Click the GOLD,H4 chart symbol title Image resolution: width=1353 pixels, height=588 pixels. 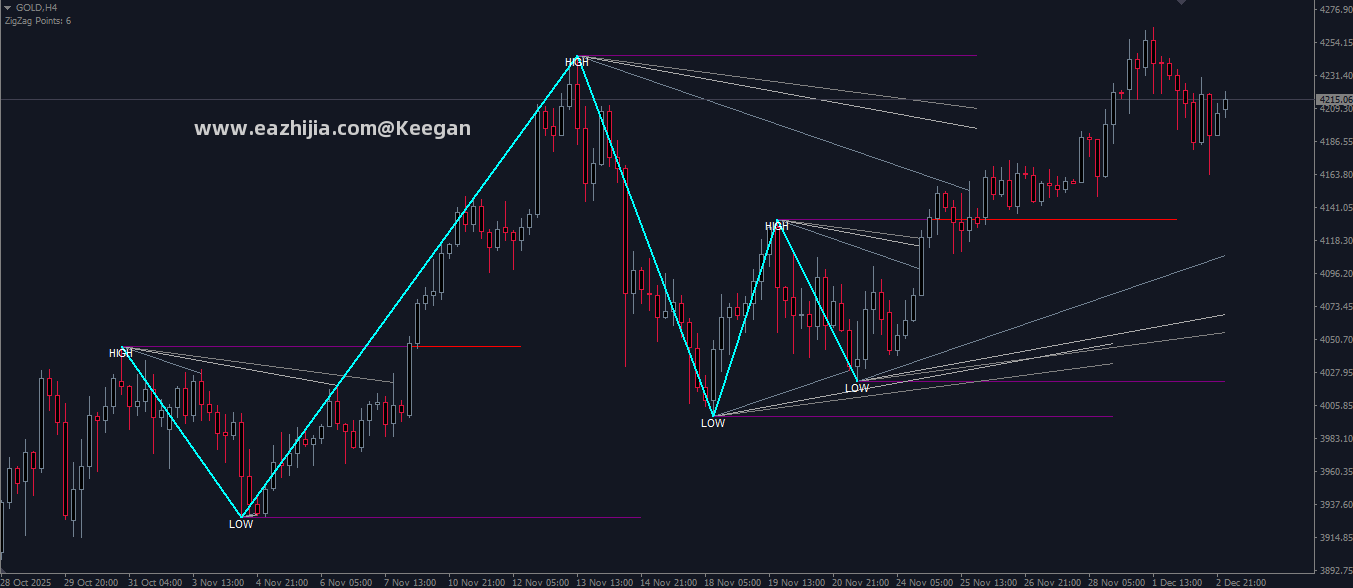(35, 7)
